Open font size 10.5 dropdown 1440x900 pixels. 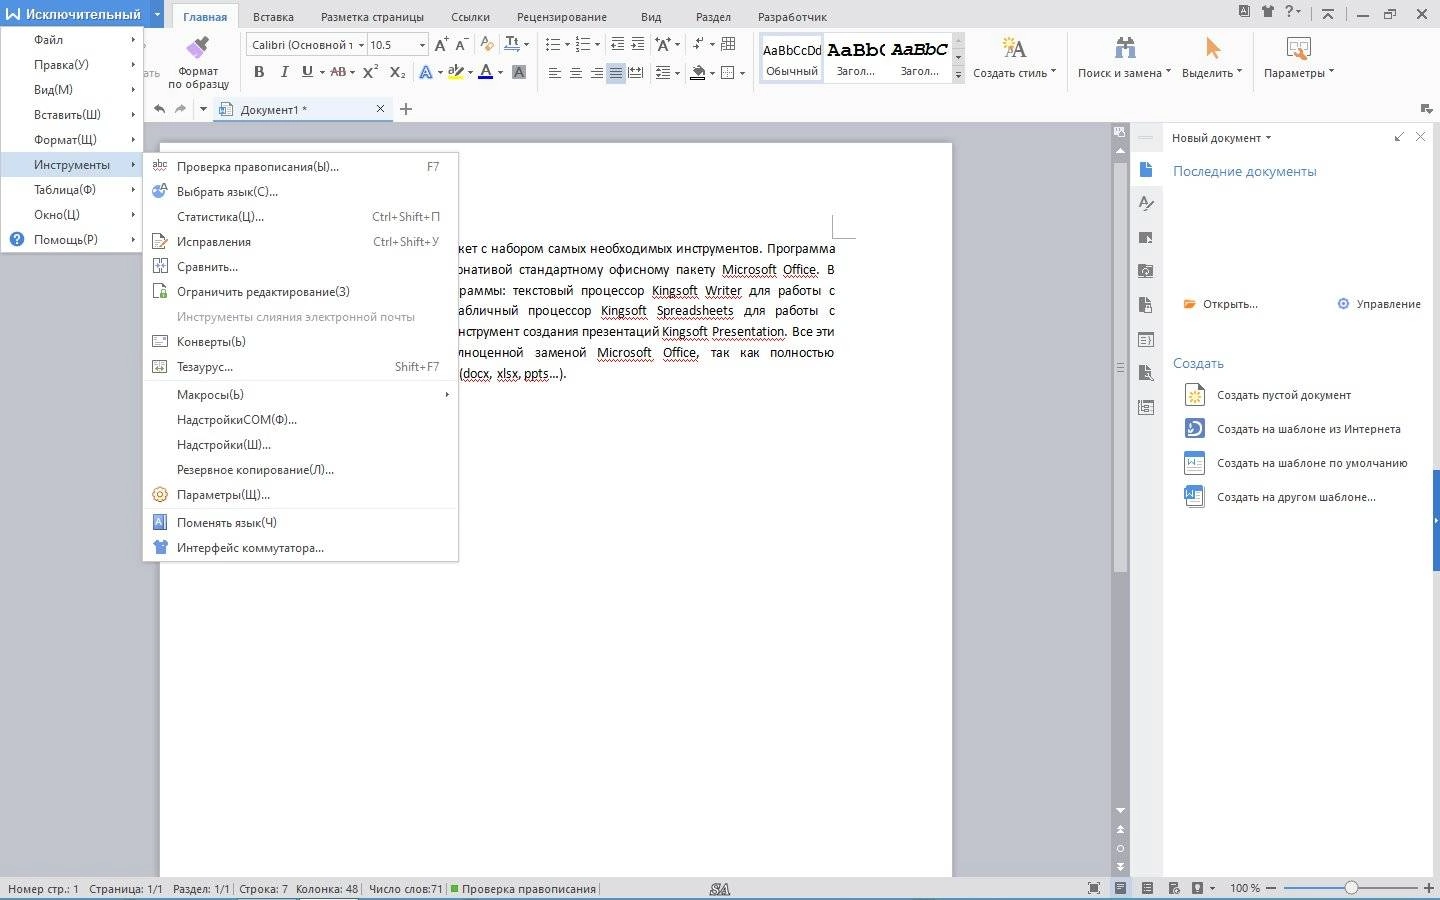coord(422,45)
